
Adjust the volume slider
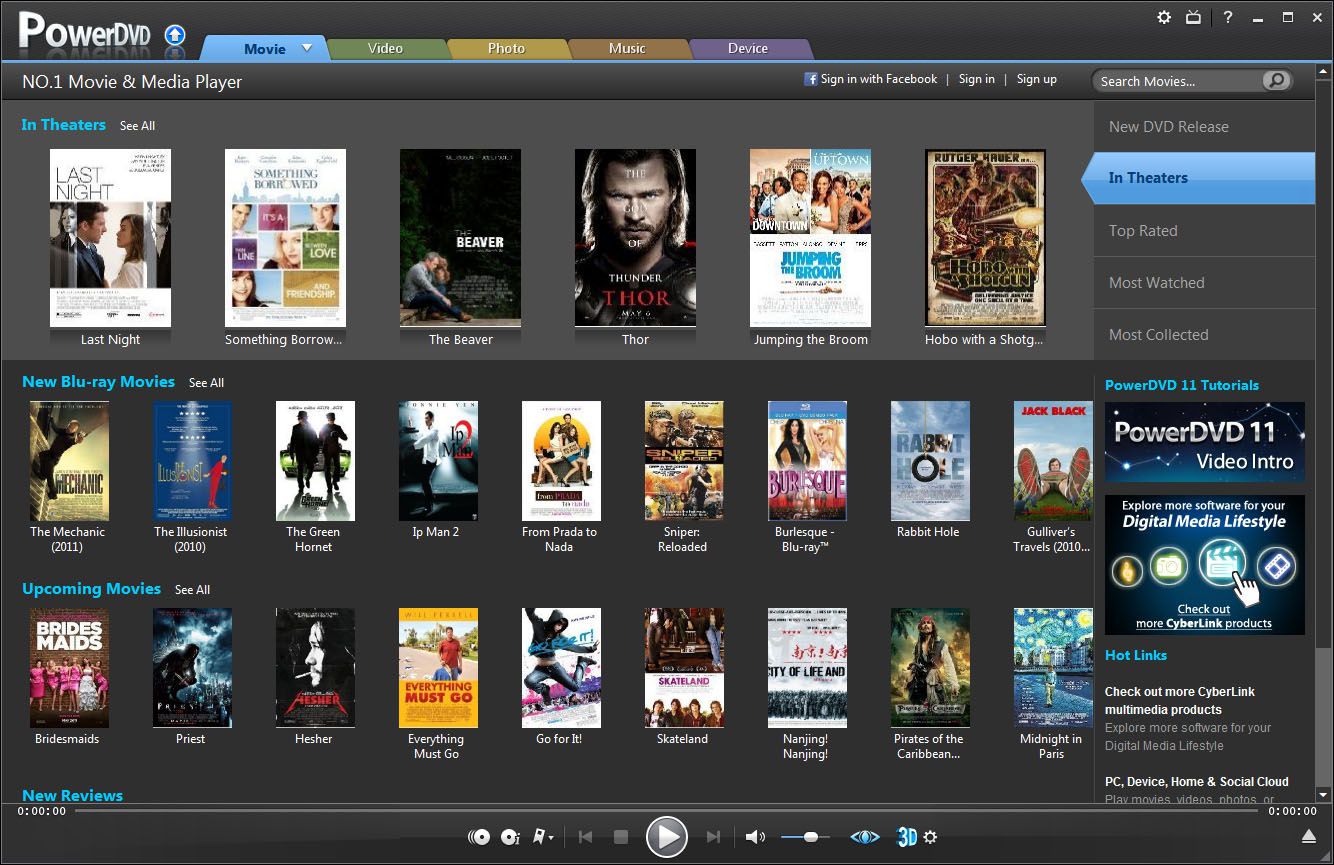[805, 837]
